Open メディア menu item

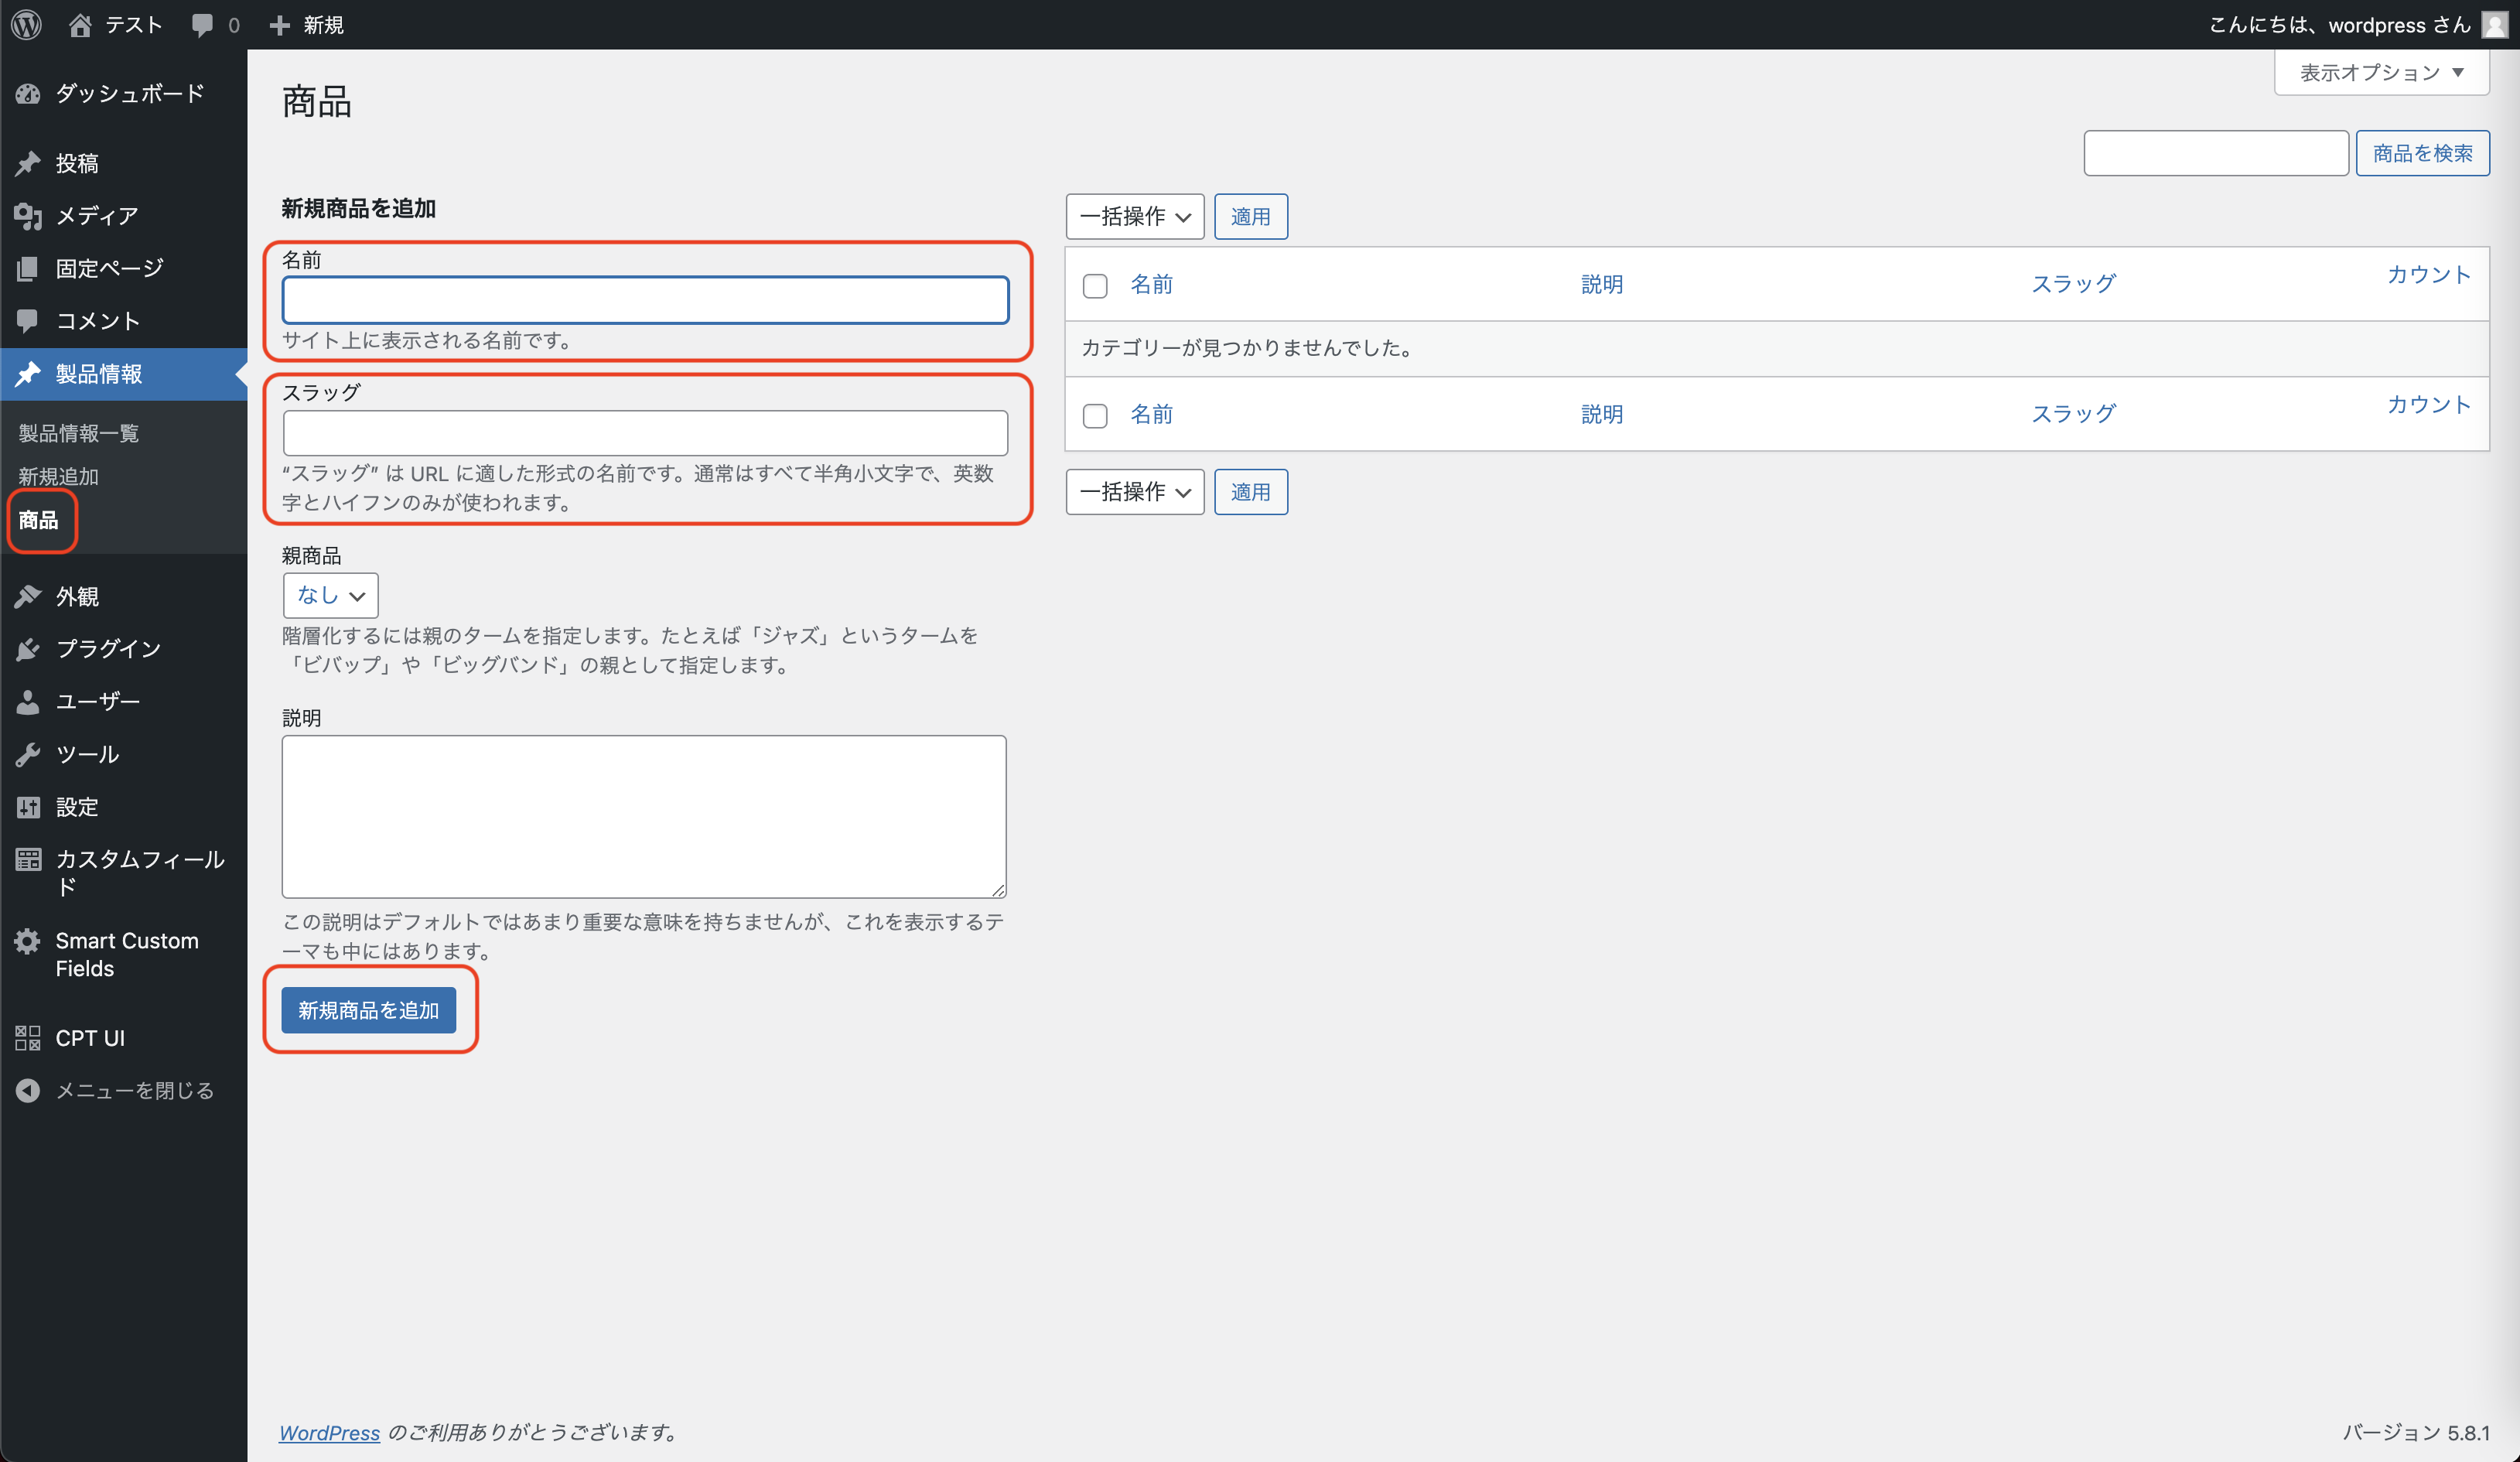(x=124, y=216)
